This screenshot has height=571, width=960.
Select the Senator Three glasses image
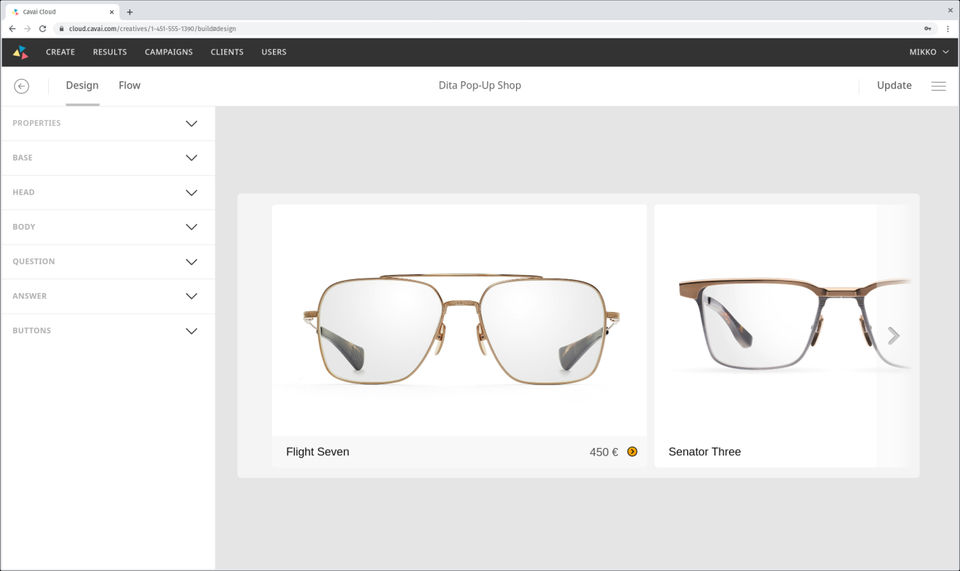(781, 321)
